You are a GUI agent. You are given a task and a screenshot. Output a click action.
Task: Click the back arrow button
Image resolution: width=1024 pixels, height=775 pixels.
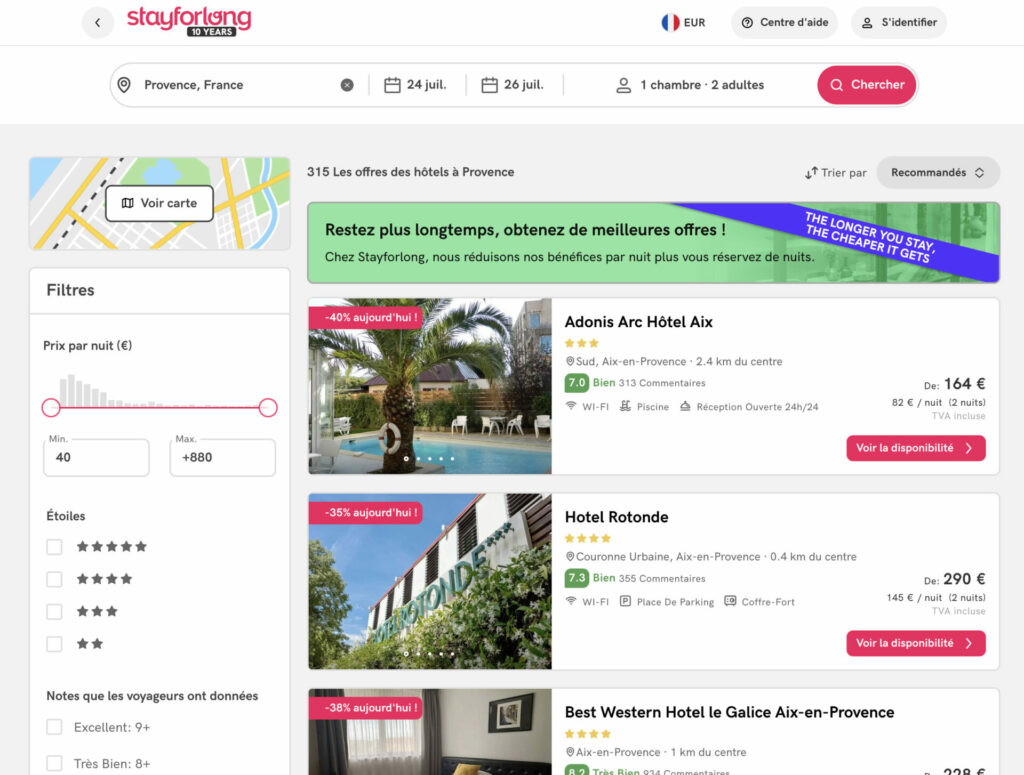[x=97, y=23]
